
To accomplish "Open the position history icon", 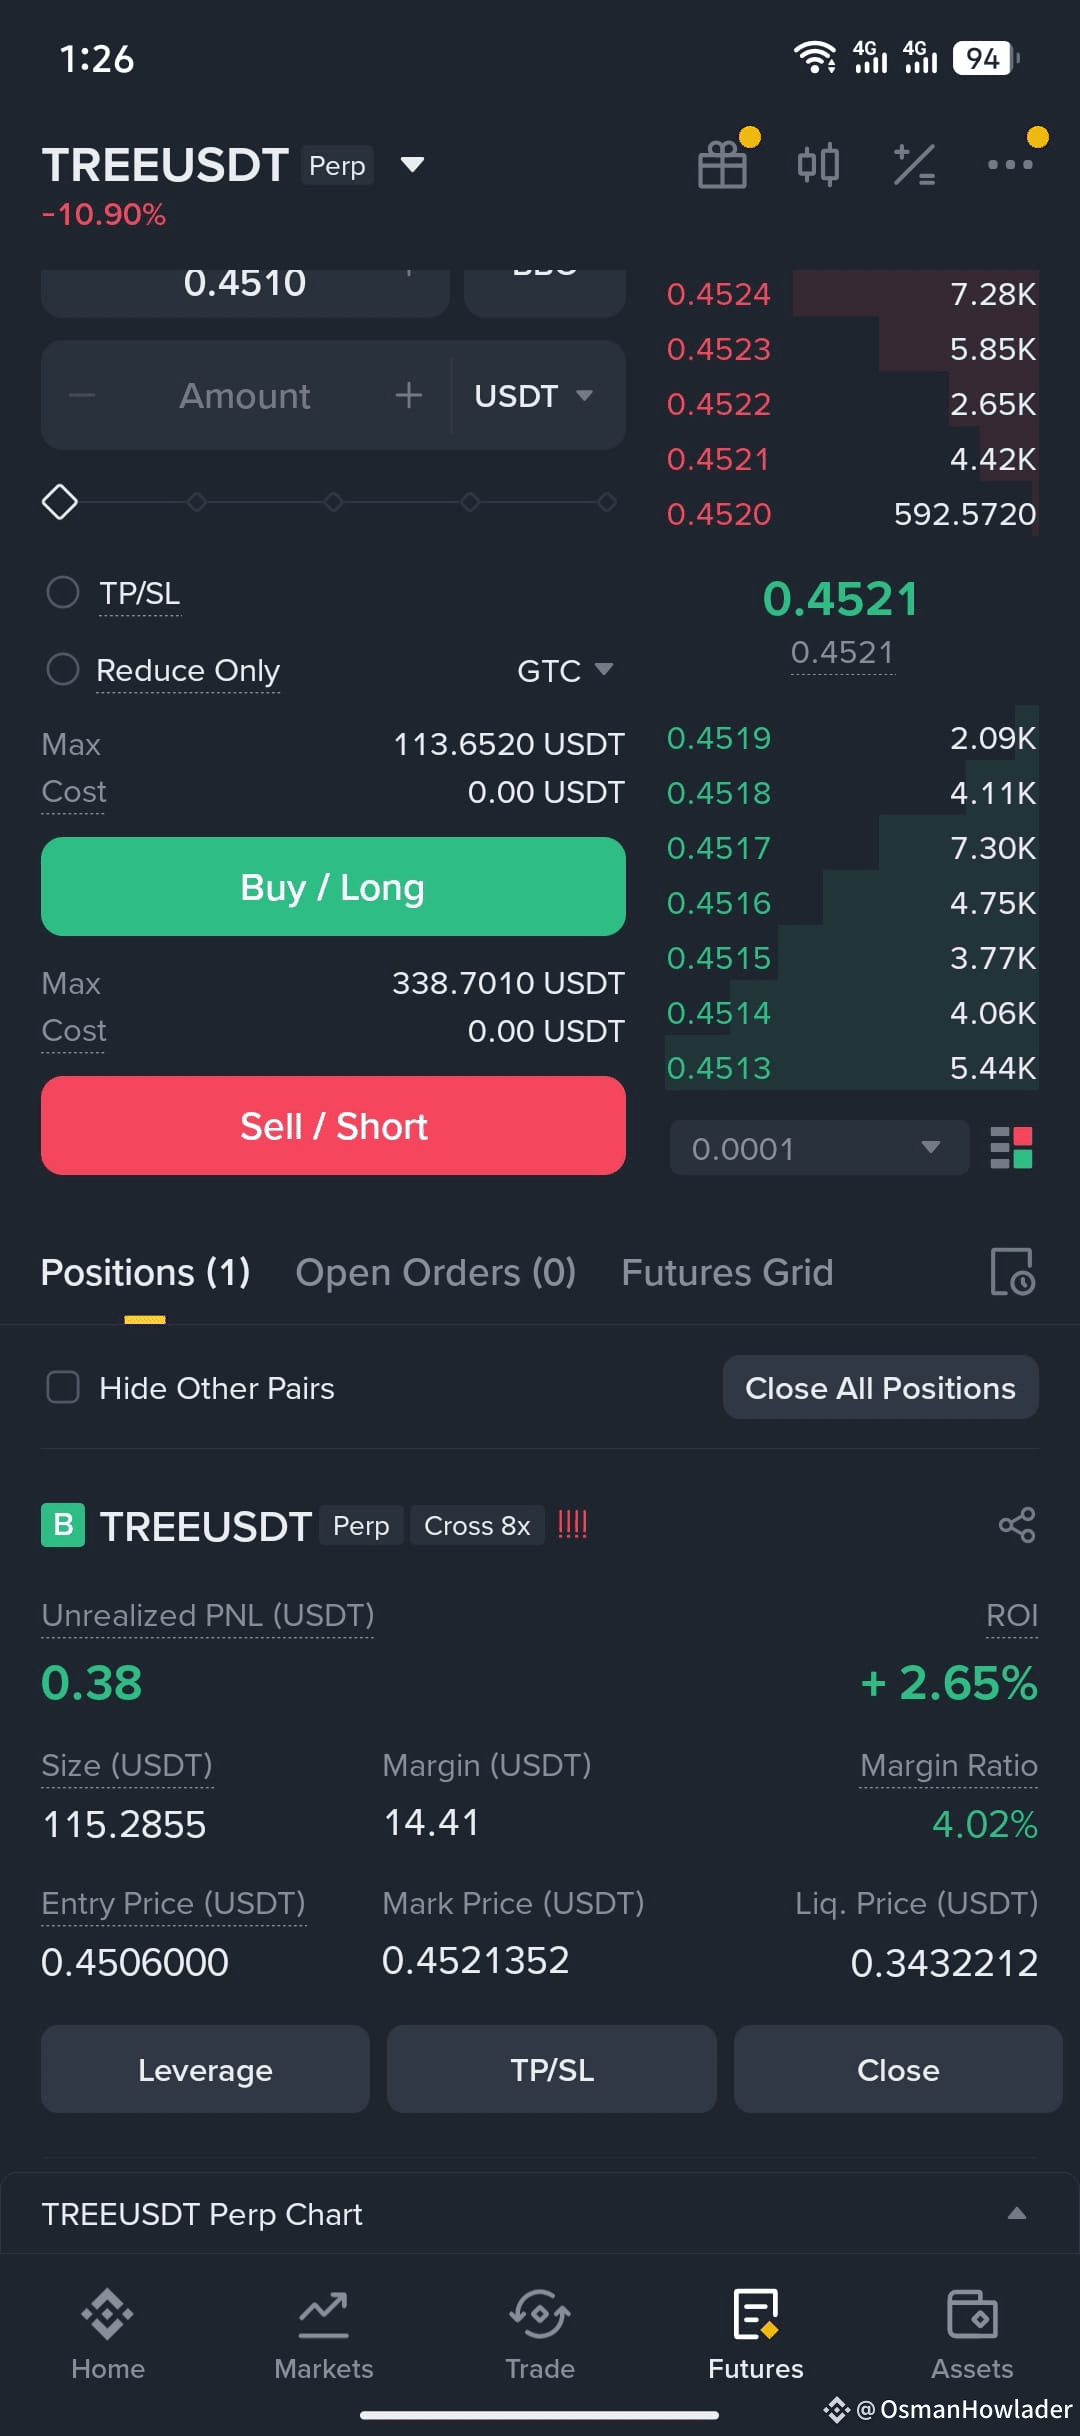I will click(1013, 1272).
